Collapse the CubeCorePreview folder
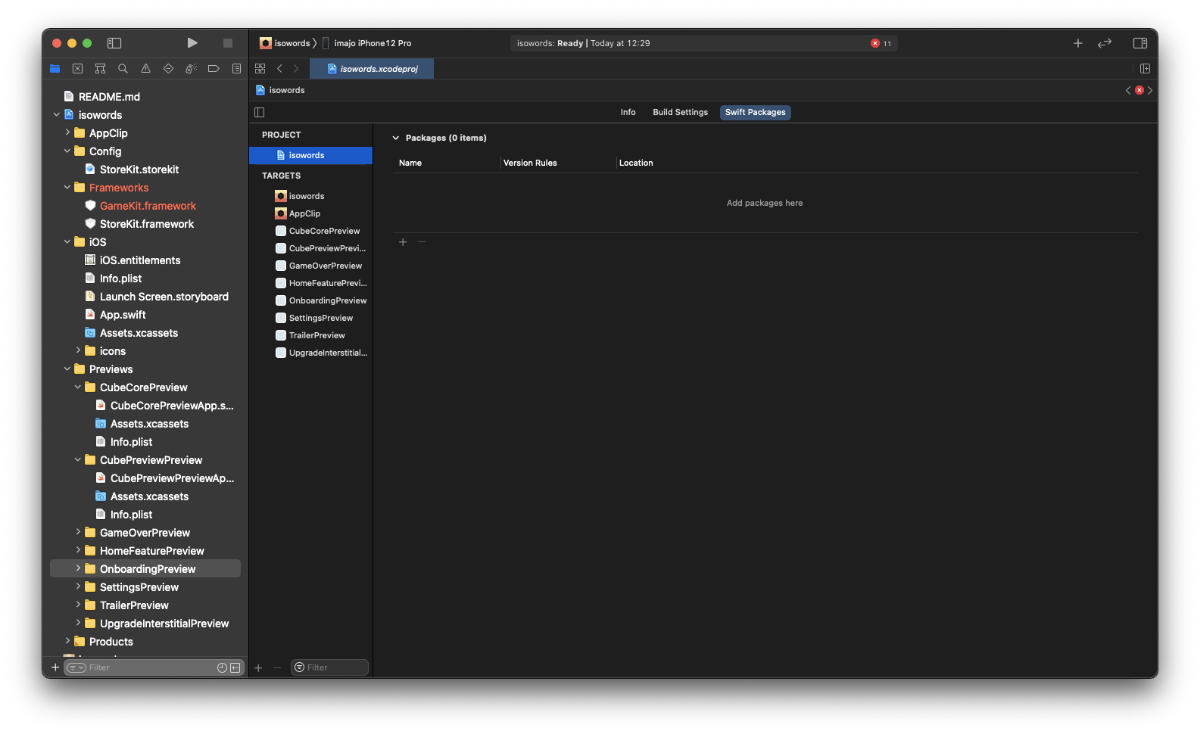This screenshot has height=734, width=1200. 78,387
